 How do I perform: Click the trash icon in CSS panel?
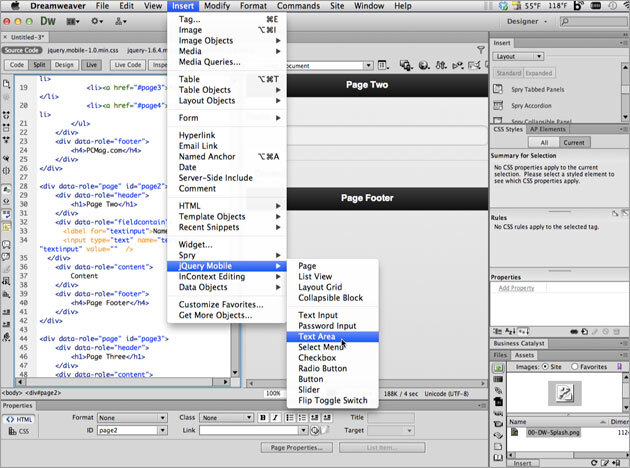[x=616, y=332]
